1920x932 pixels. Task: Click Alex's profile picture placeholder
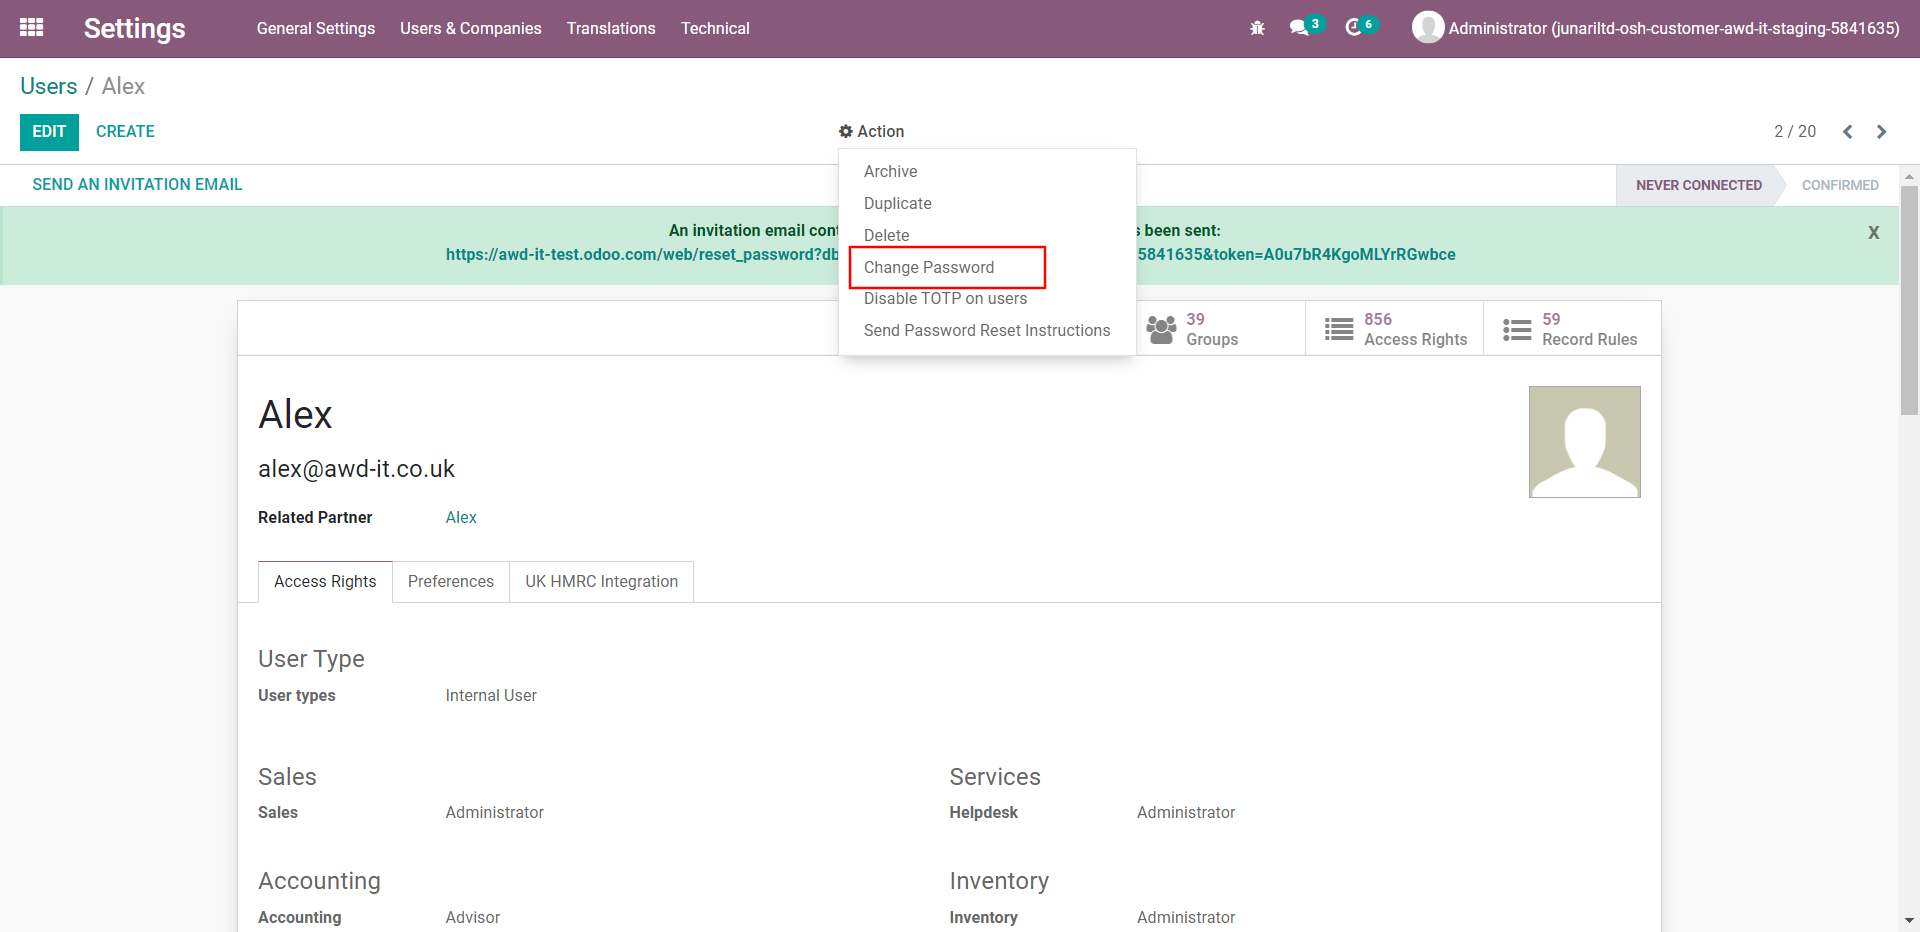tap(1584, 442)
